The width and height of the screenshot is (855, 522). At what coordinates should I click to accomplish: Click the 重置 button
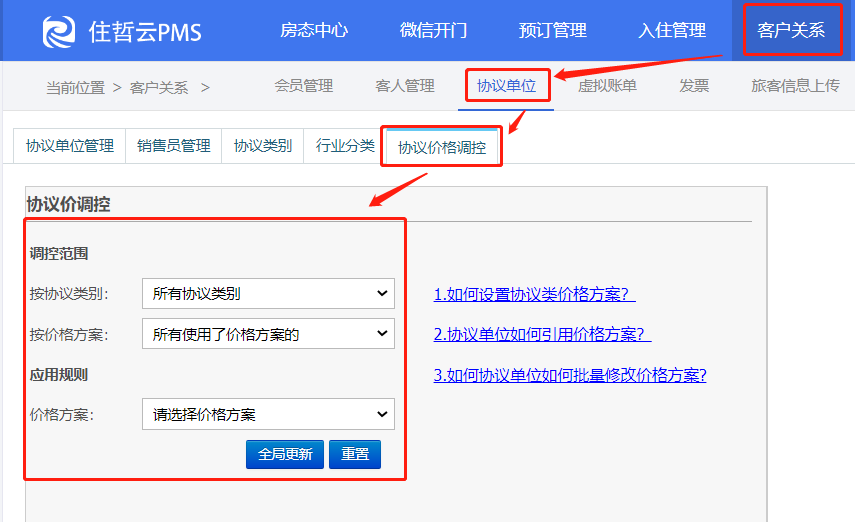point(355,454)
